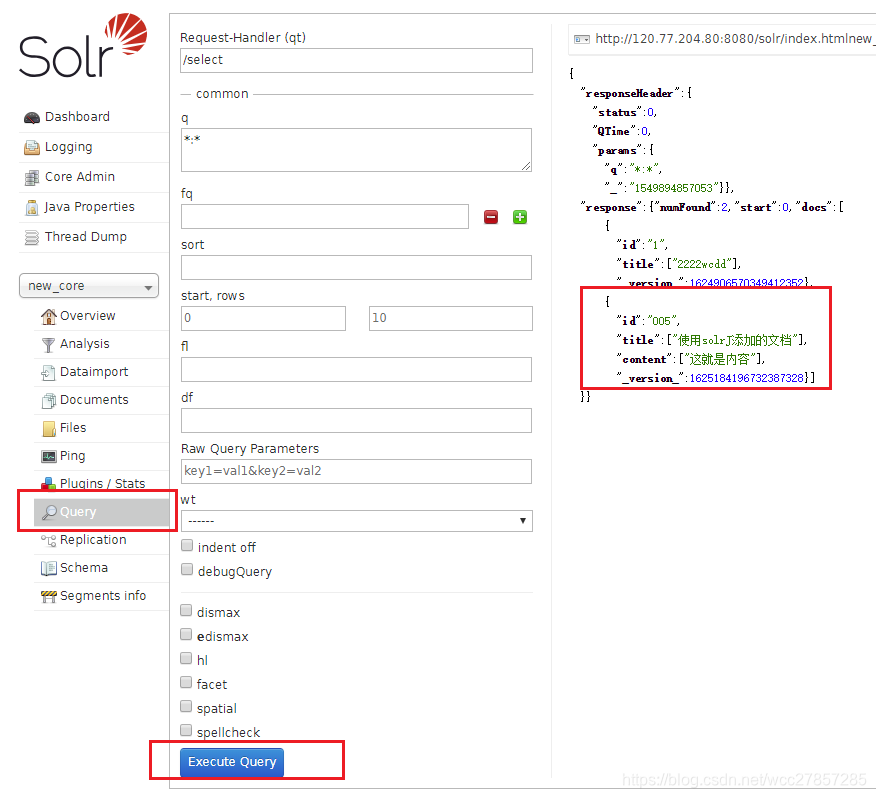
Task: Click the URL link icon beside the address
Action: point(582,39)
